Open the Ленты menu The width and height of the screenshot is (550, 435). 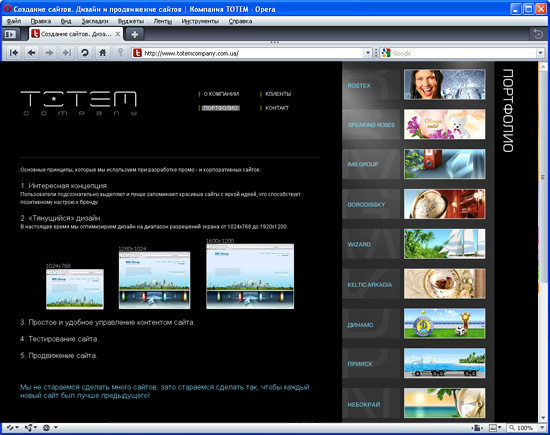tap(163, 21)
